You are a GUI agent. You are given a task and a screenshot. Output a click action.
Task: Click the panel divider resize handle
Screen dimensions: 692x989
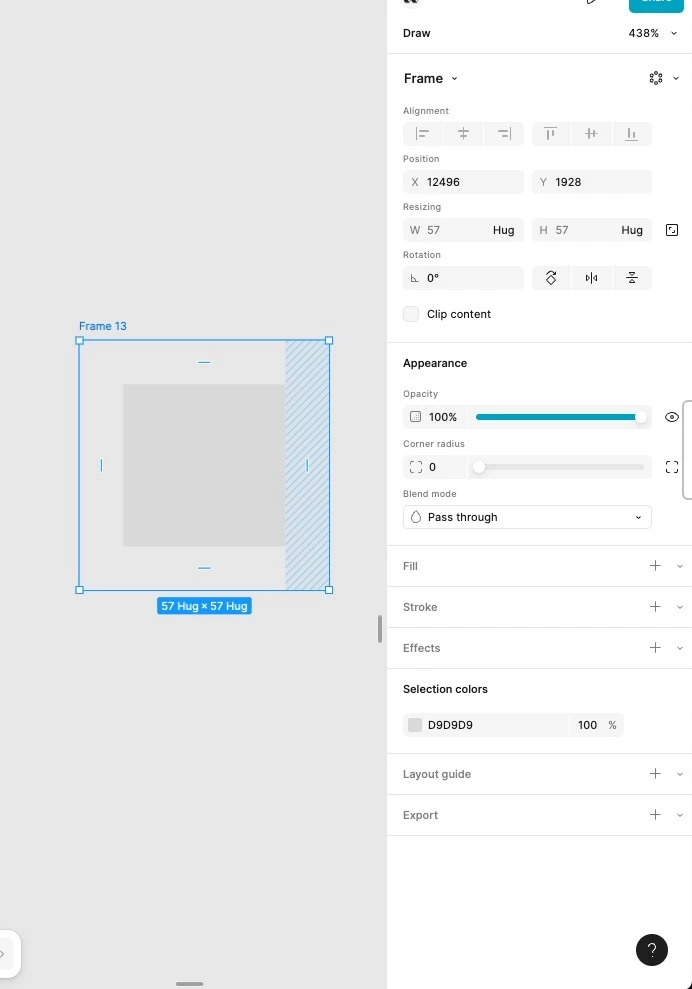(380, 629)
